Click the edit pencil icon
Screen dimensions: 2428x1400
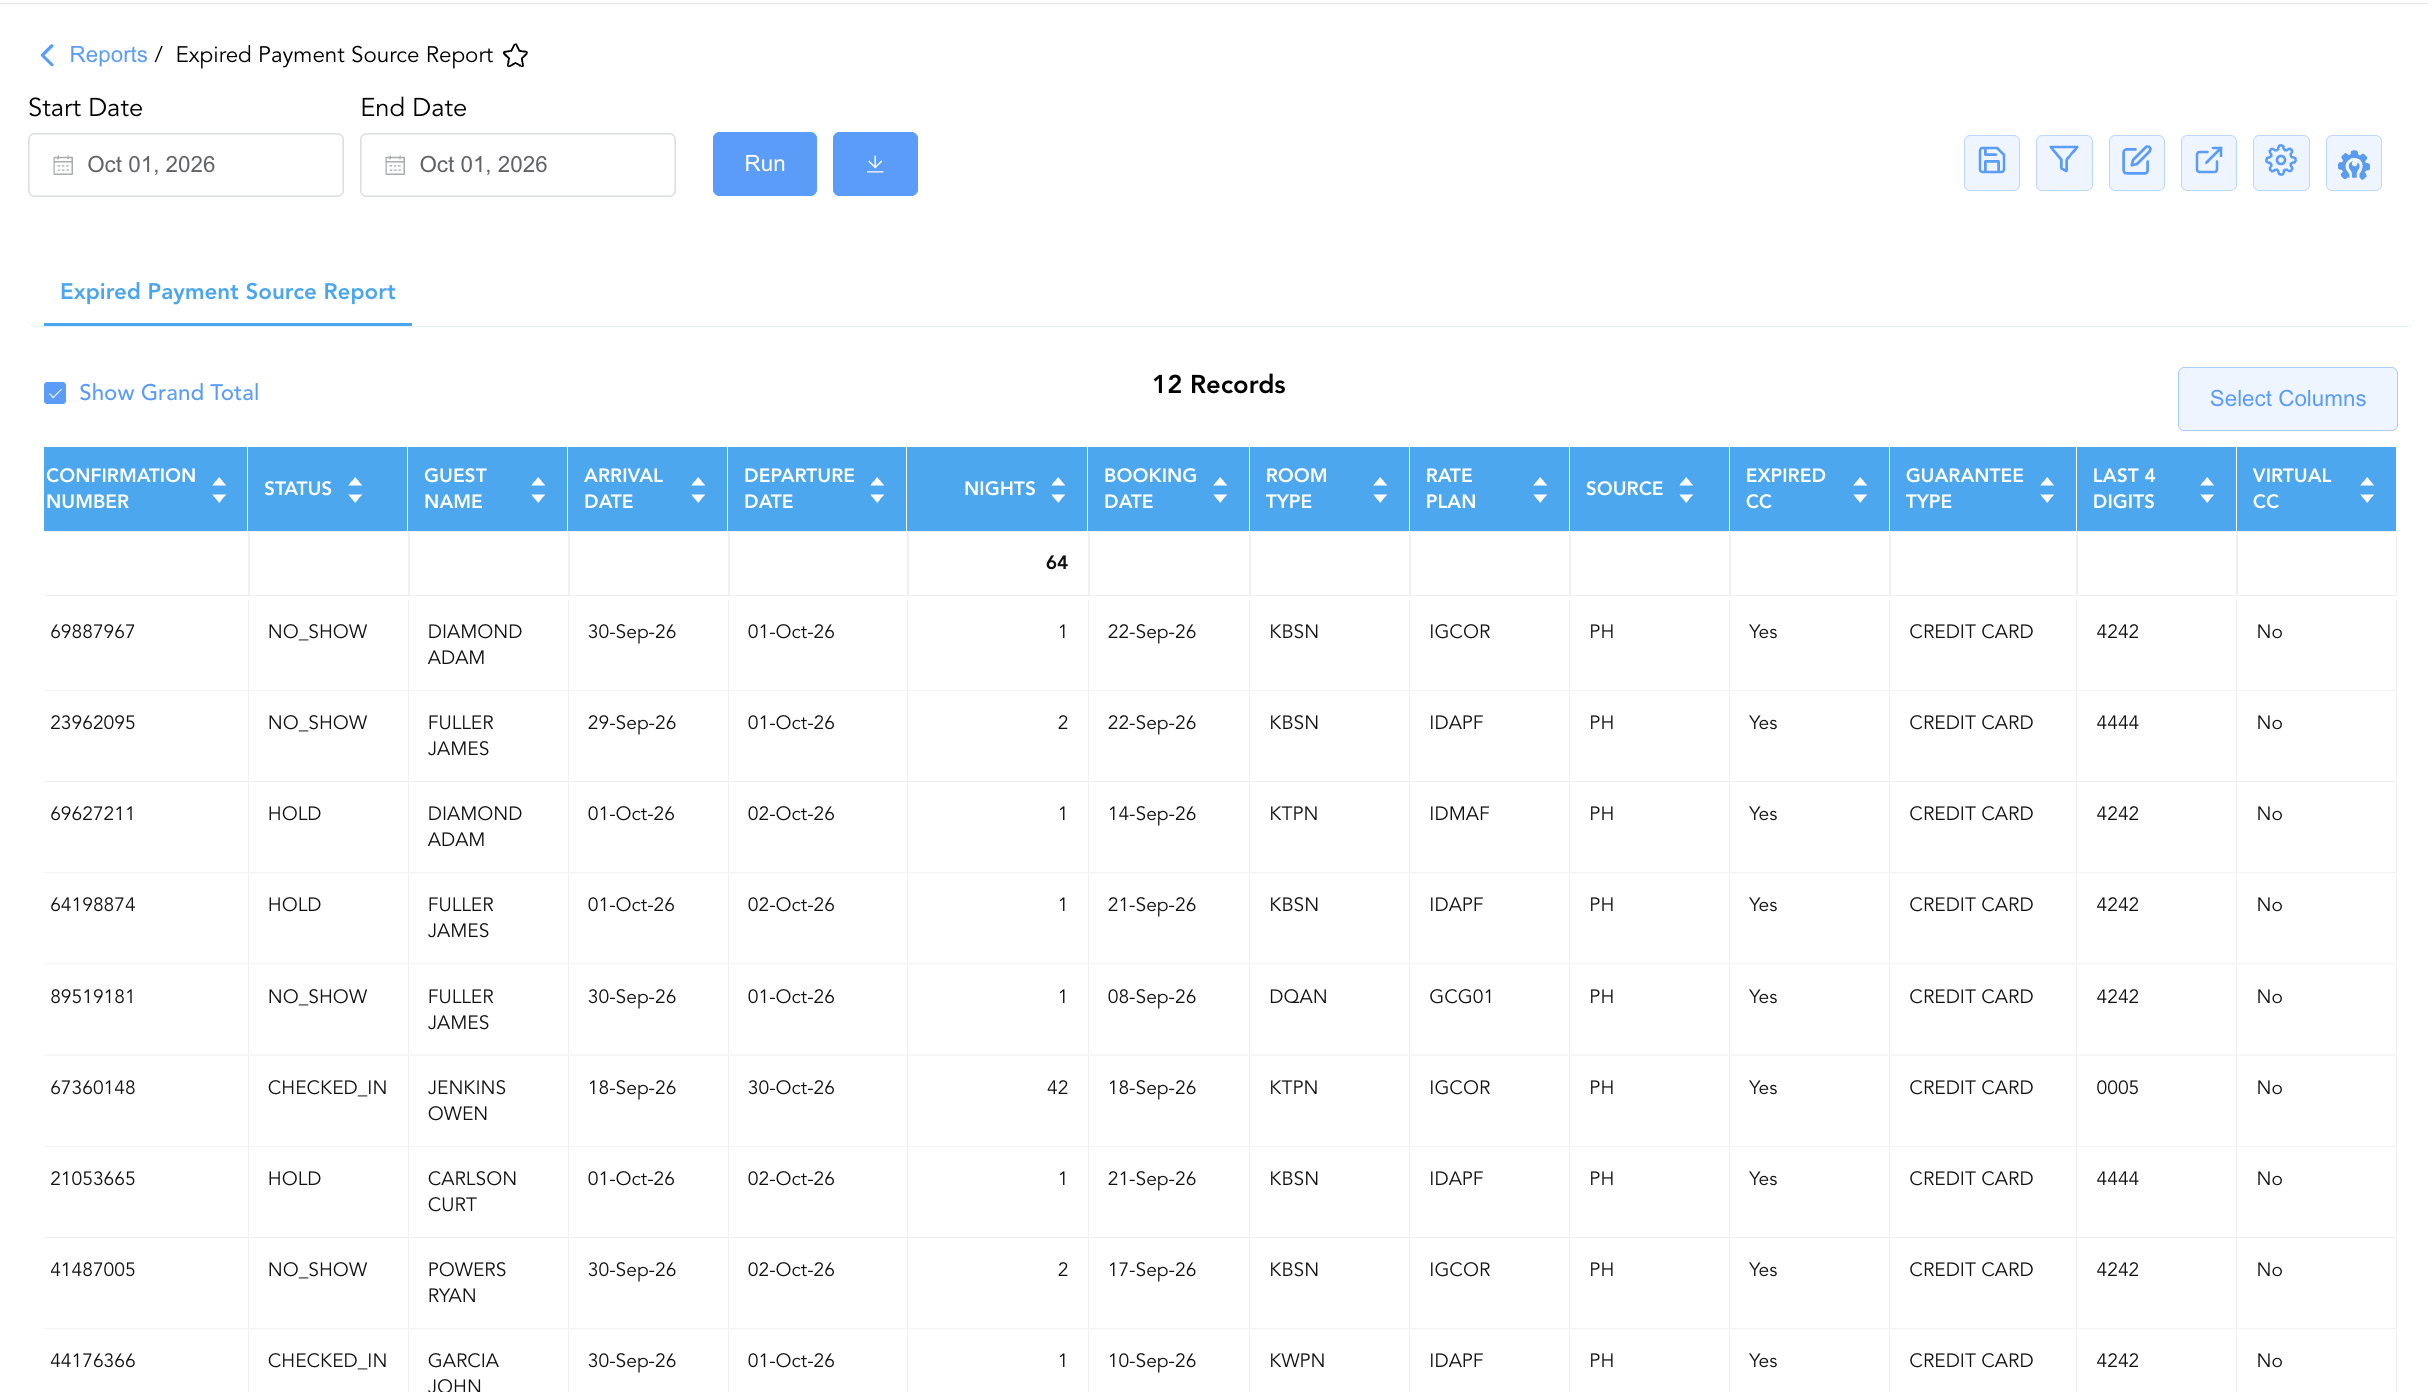tap(2136, 162)
